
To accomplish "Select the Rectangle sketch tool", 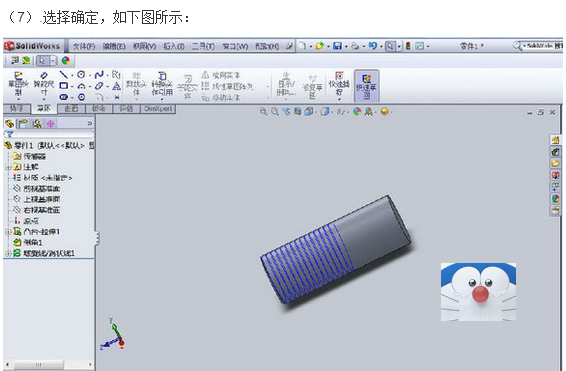I will [x=64, y=86].
